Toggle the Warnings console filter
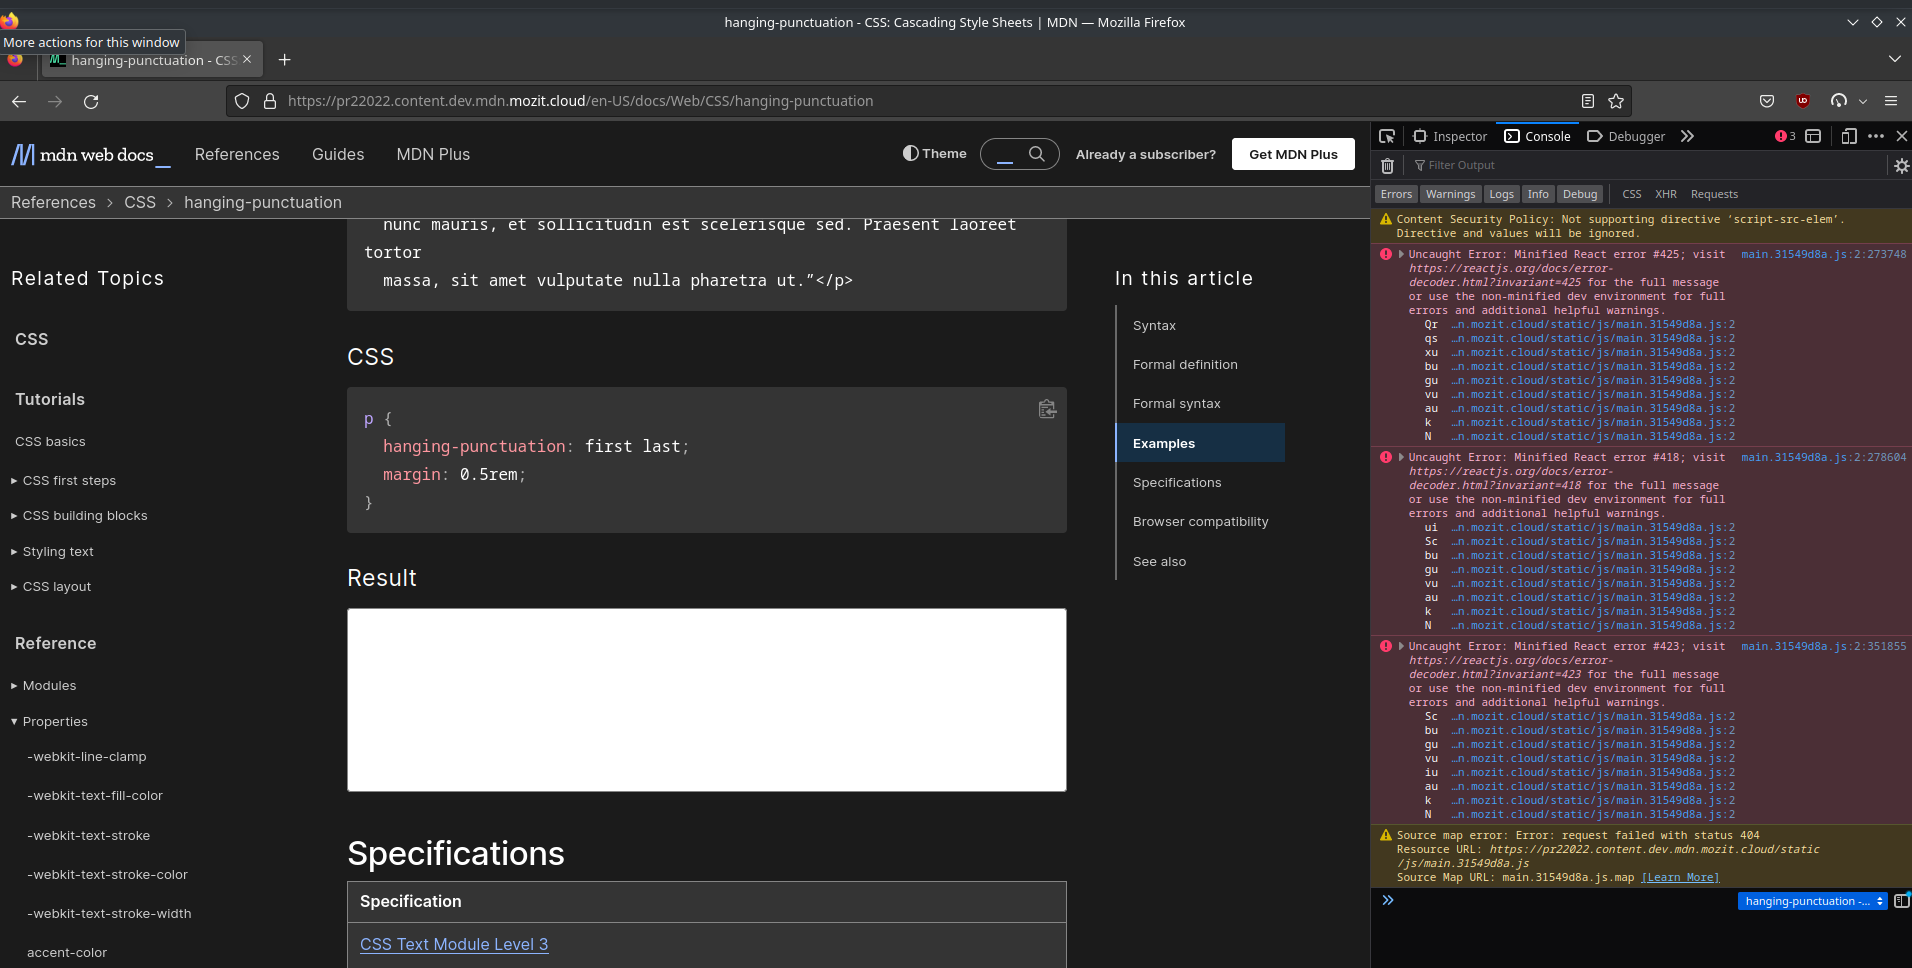This screenshot has height=968, width=1912. pos(1450,194)
